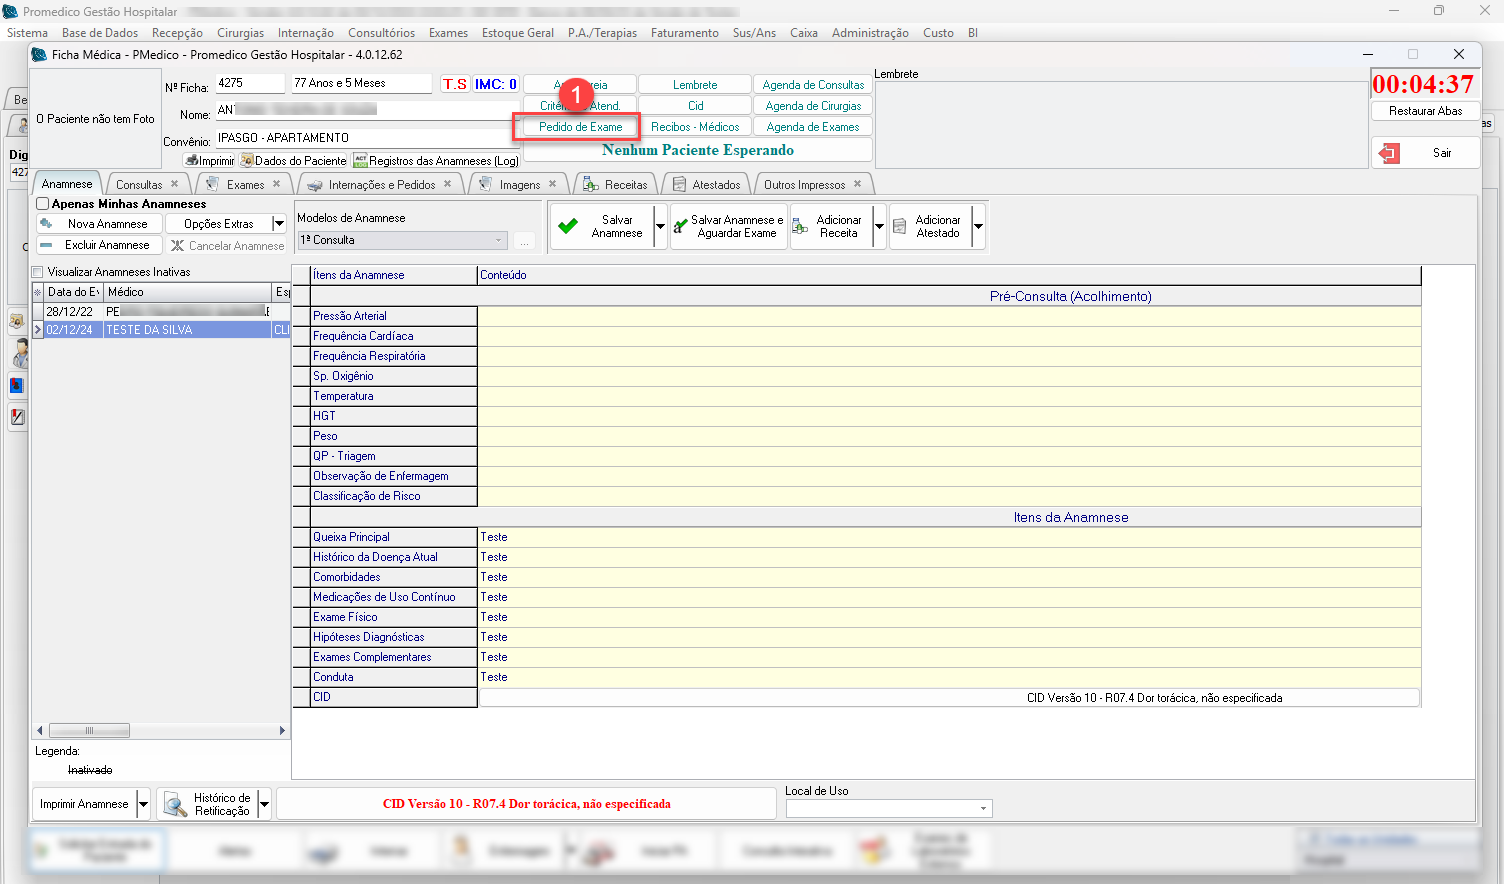Viewport: 1504px width, 884px height.
Task: Click the green checkmark Salvar Anamnese icon
Action: coord(568,226)
